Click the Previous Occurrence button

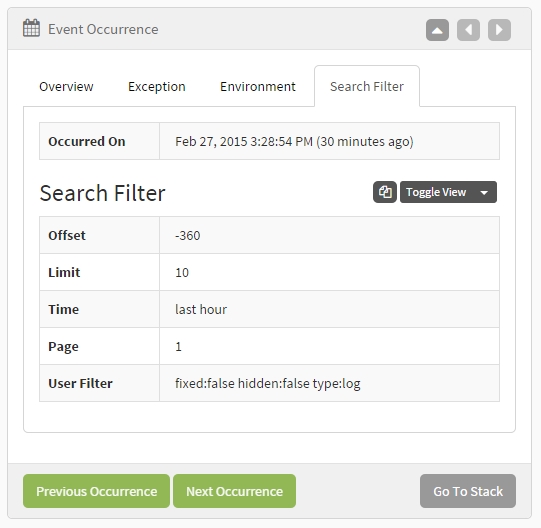point(97,491)
